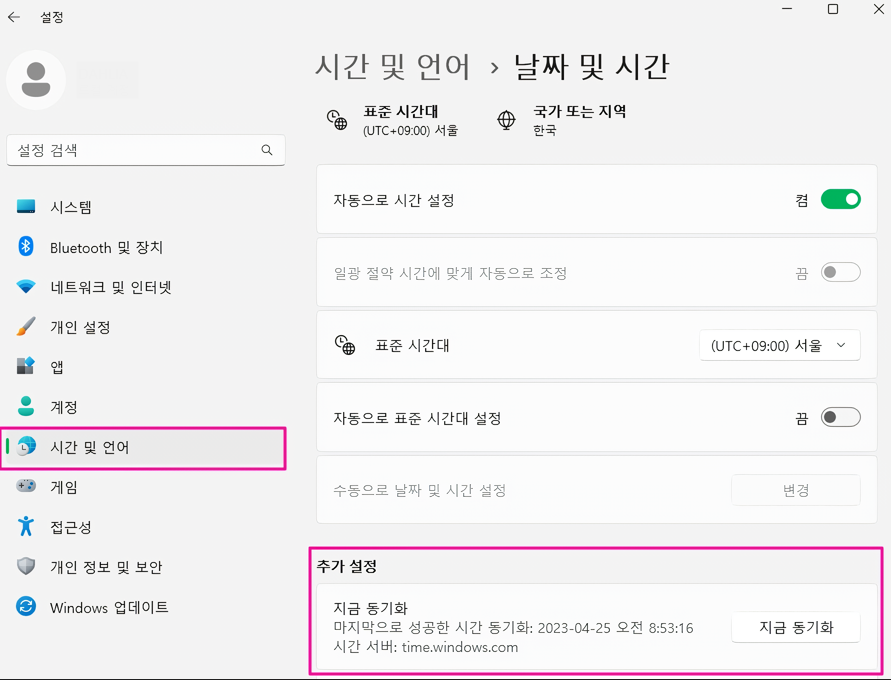Click the user profile avatar
This screenshot has width=891, height=680.
click(x=36, y=80)
